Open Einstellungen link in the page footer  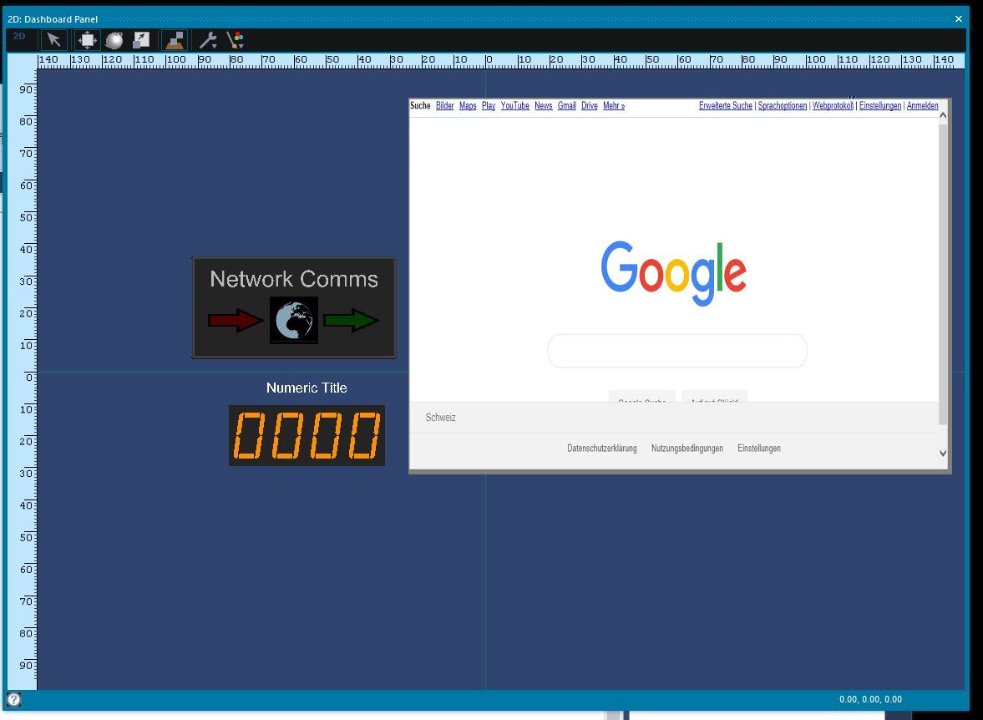point(759,448)
